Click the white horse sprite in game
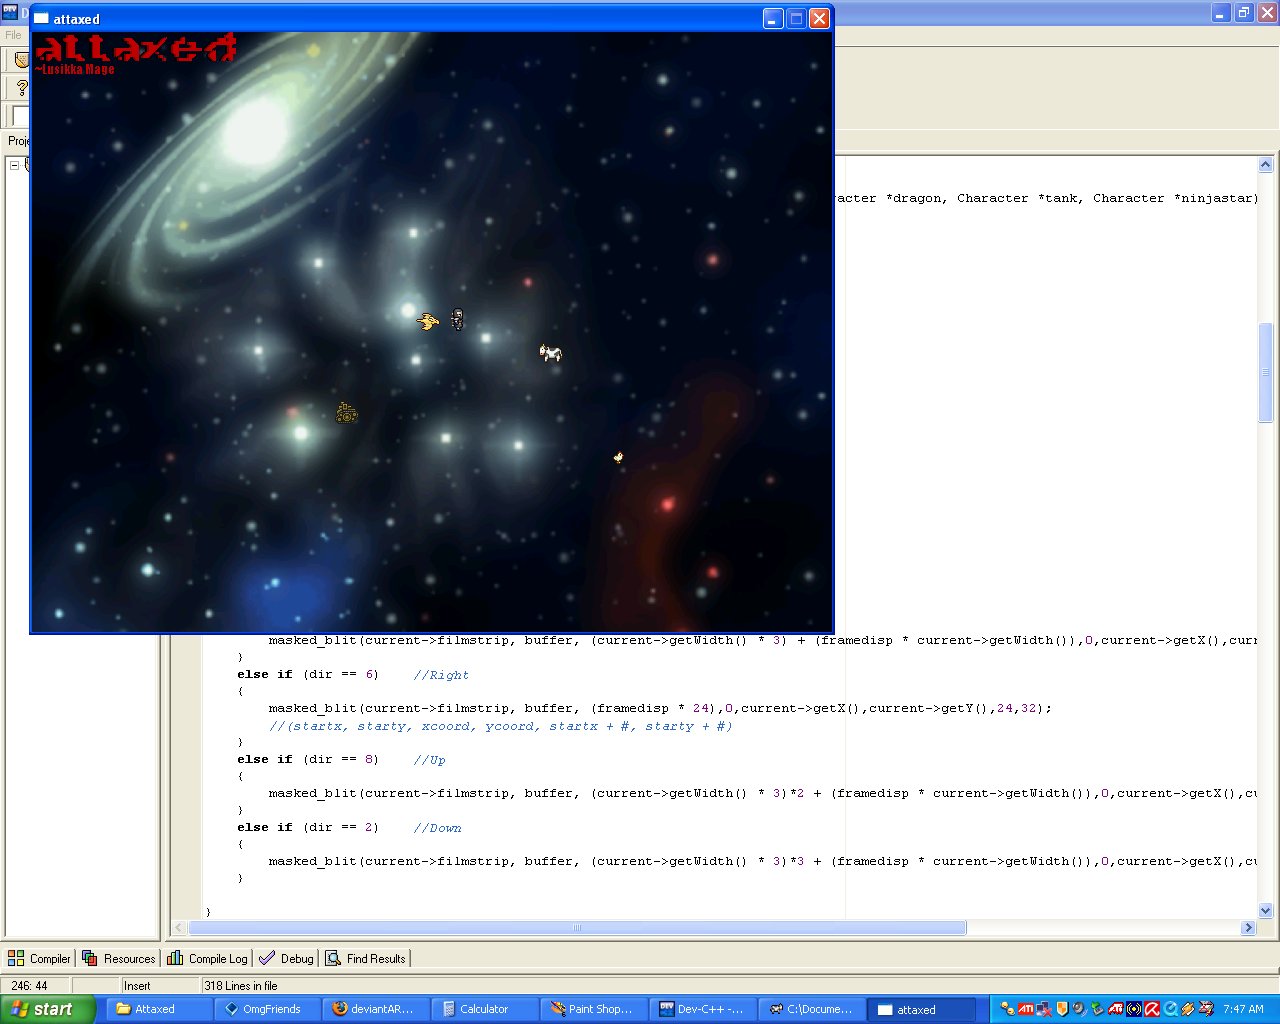Image resolution: width=1280 pixels, height=1024 pixels. point(550,352)
